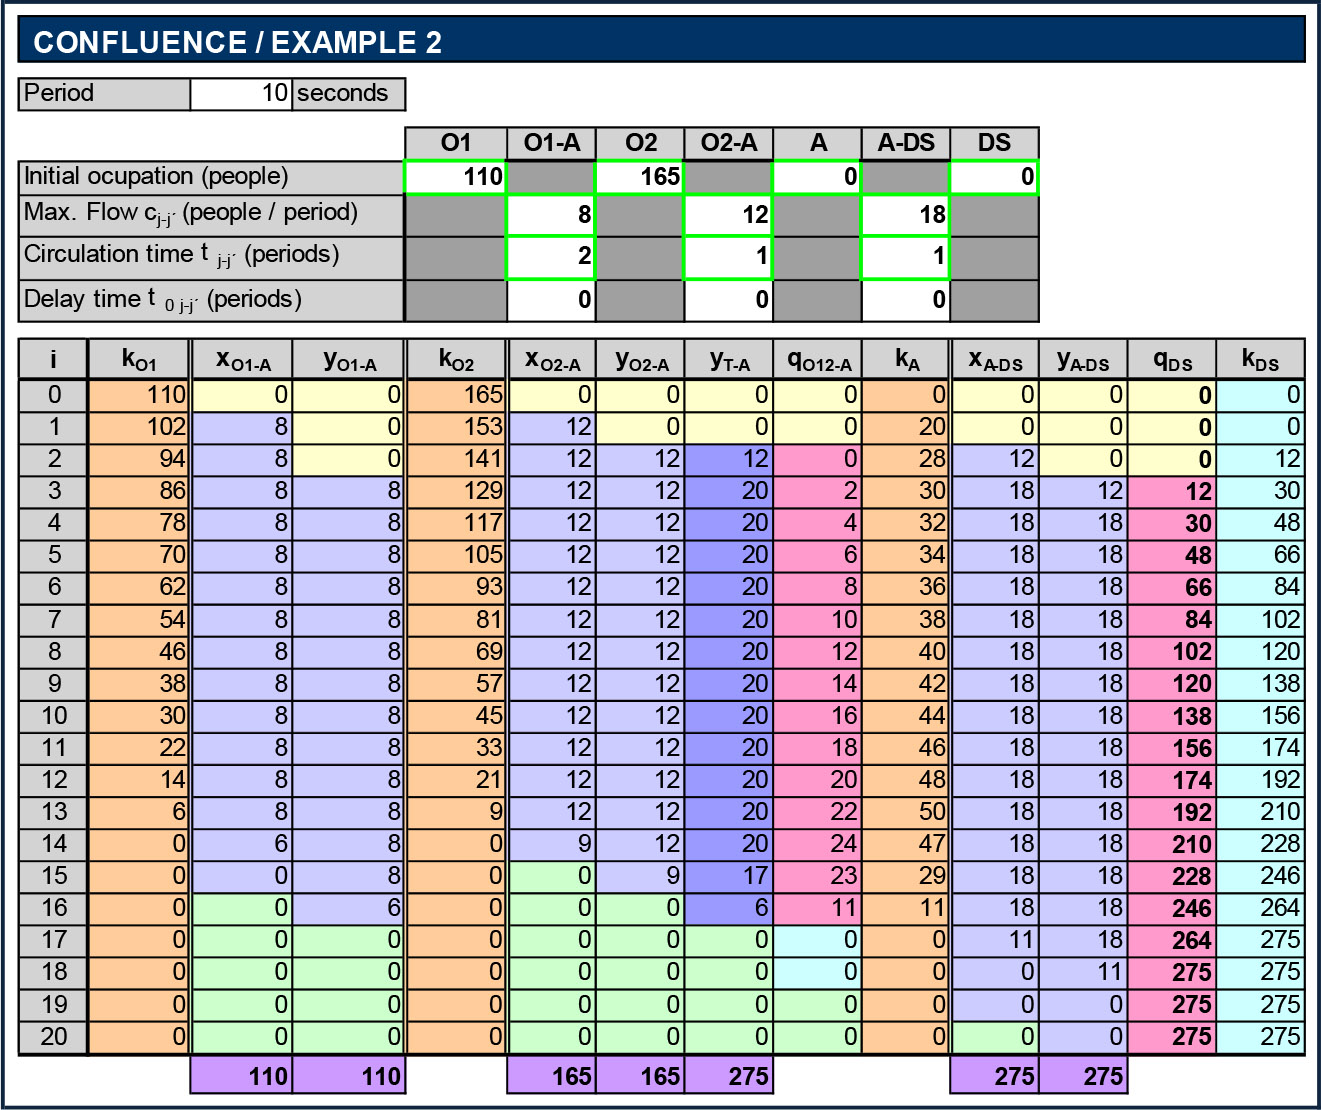Click the qDS value 138 in row 10
The width and height of the screenshot is (1321, 1110).
click(1171, 716)
